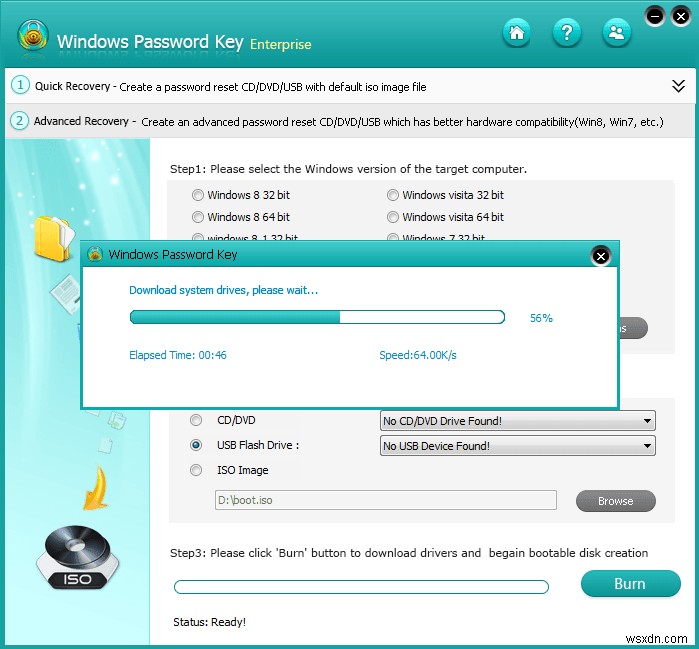Viewport: 699px width, 649px height.
Task: Click the empty burn progress bar
Action: (361, 587)
